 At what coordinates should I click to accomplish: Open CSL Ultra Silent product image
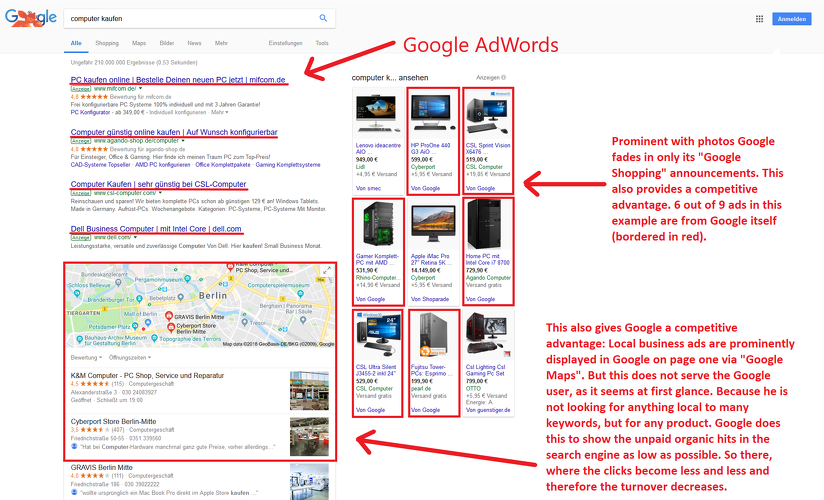377,336
